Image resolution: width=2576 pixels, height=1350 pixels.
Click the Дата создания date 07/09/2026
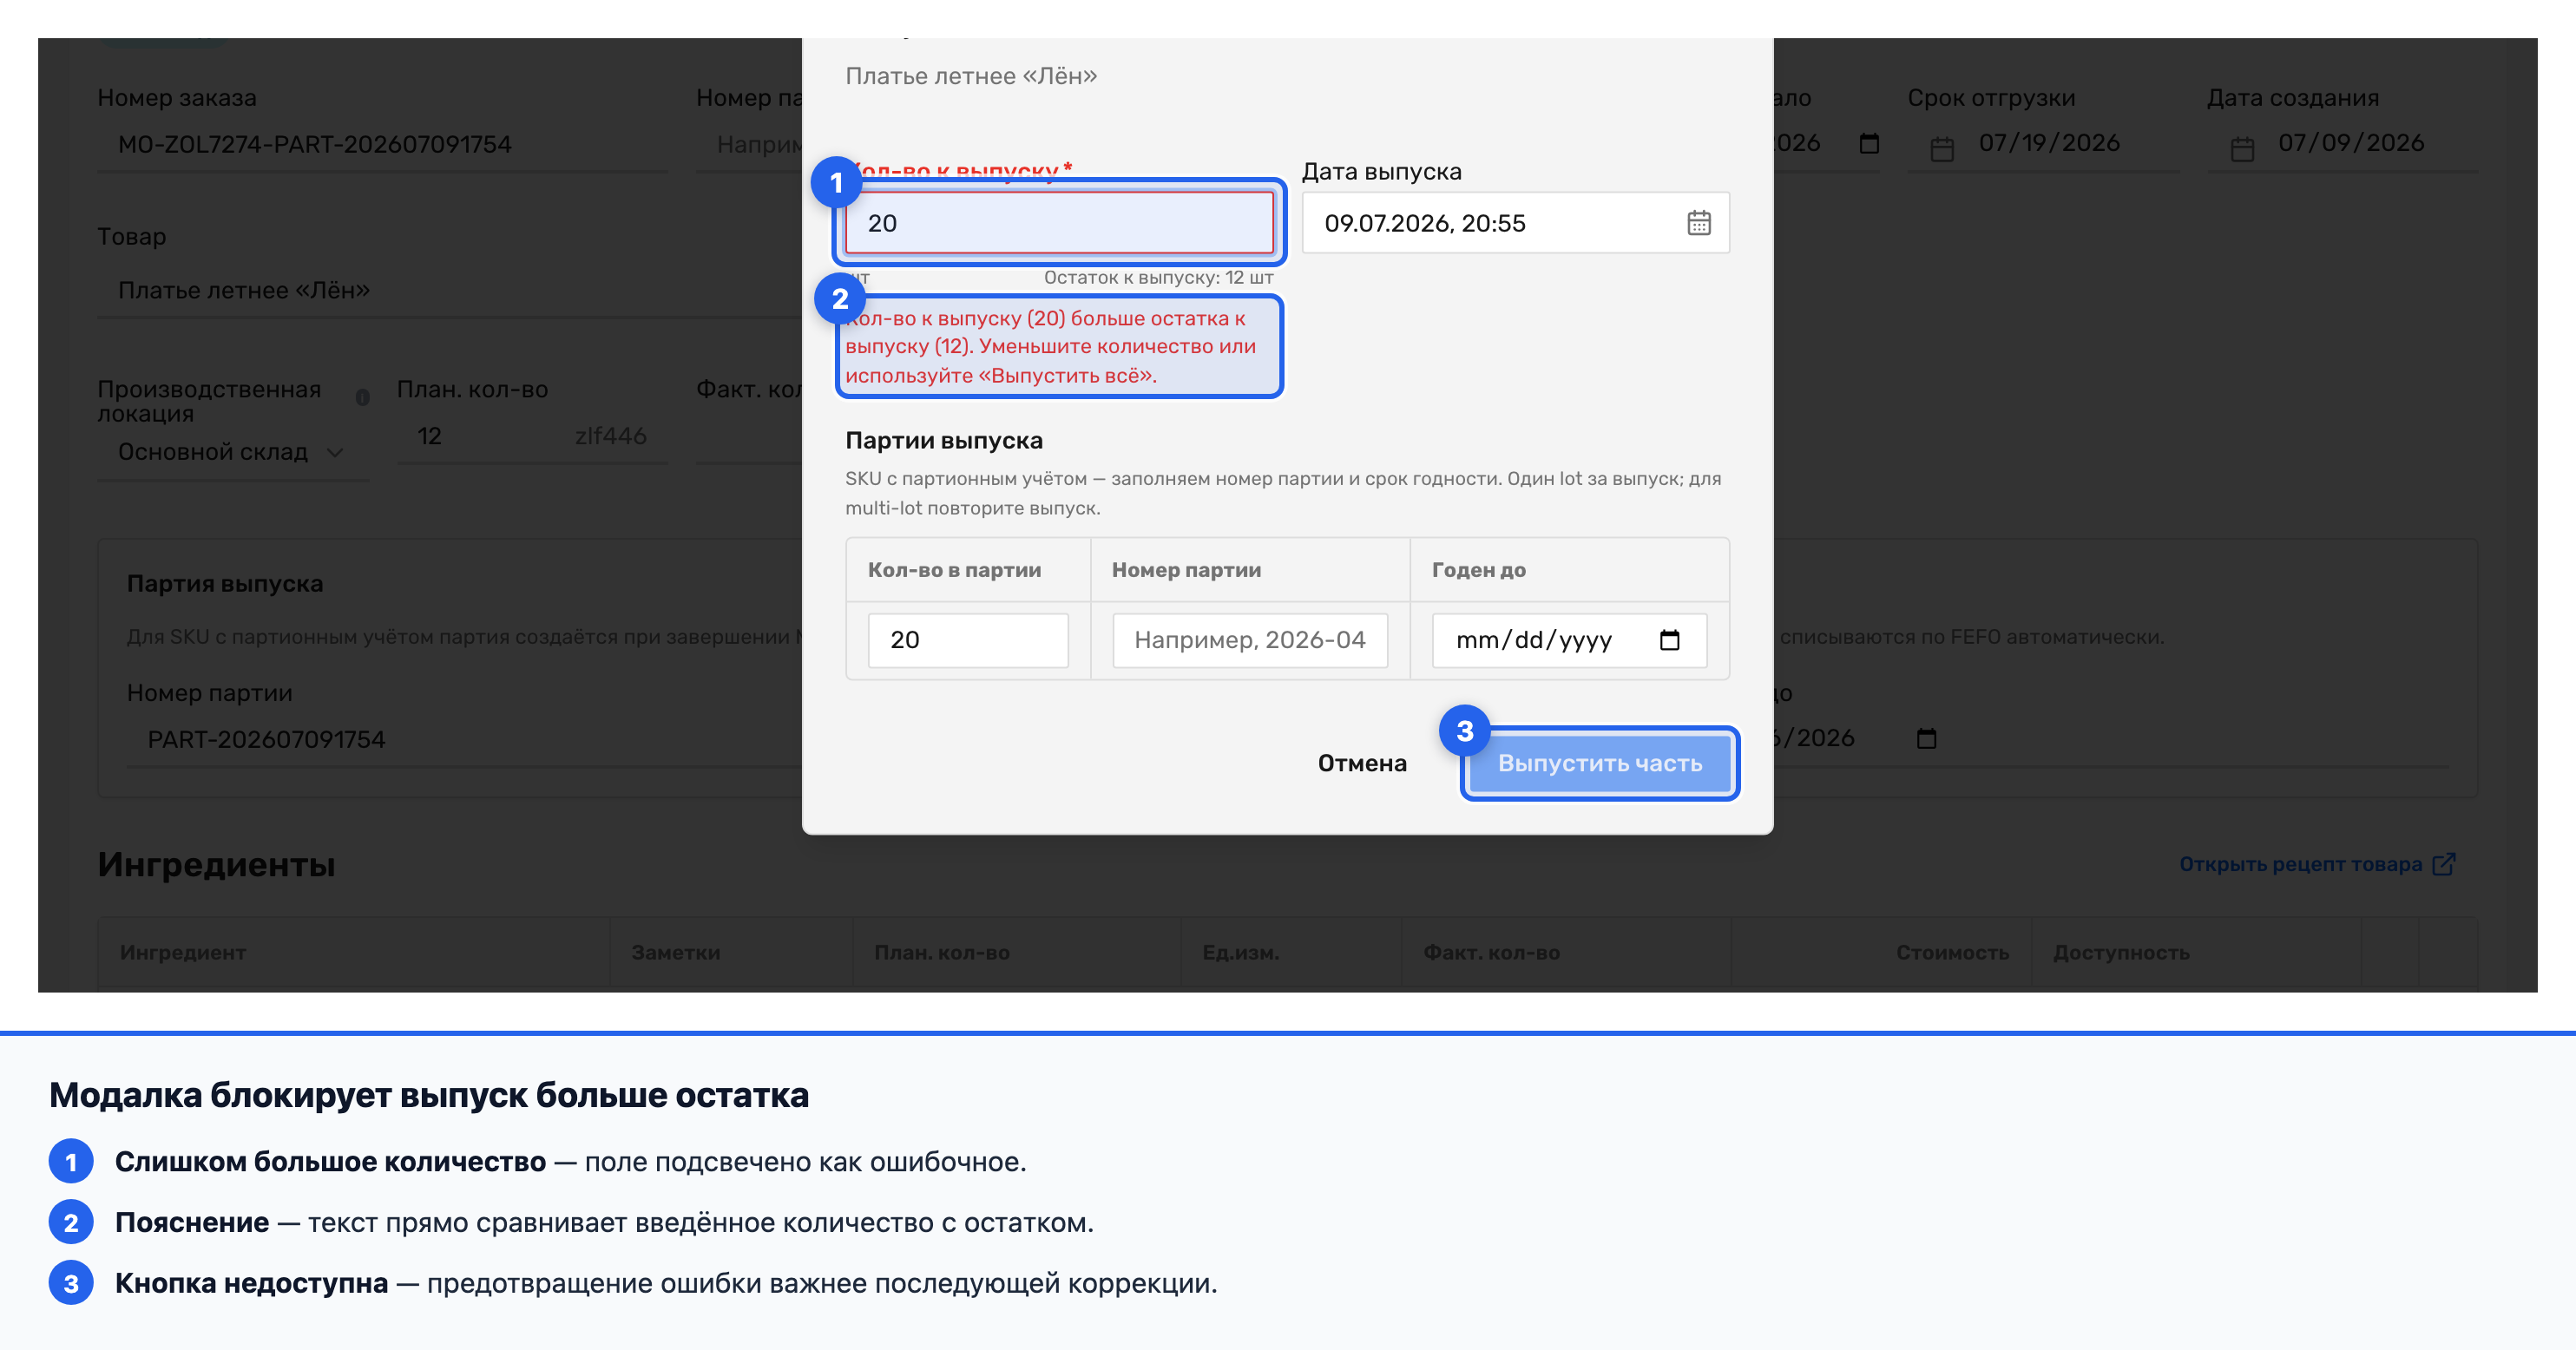[x=2350, y=143]
